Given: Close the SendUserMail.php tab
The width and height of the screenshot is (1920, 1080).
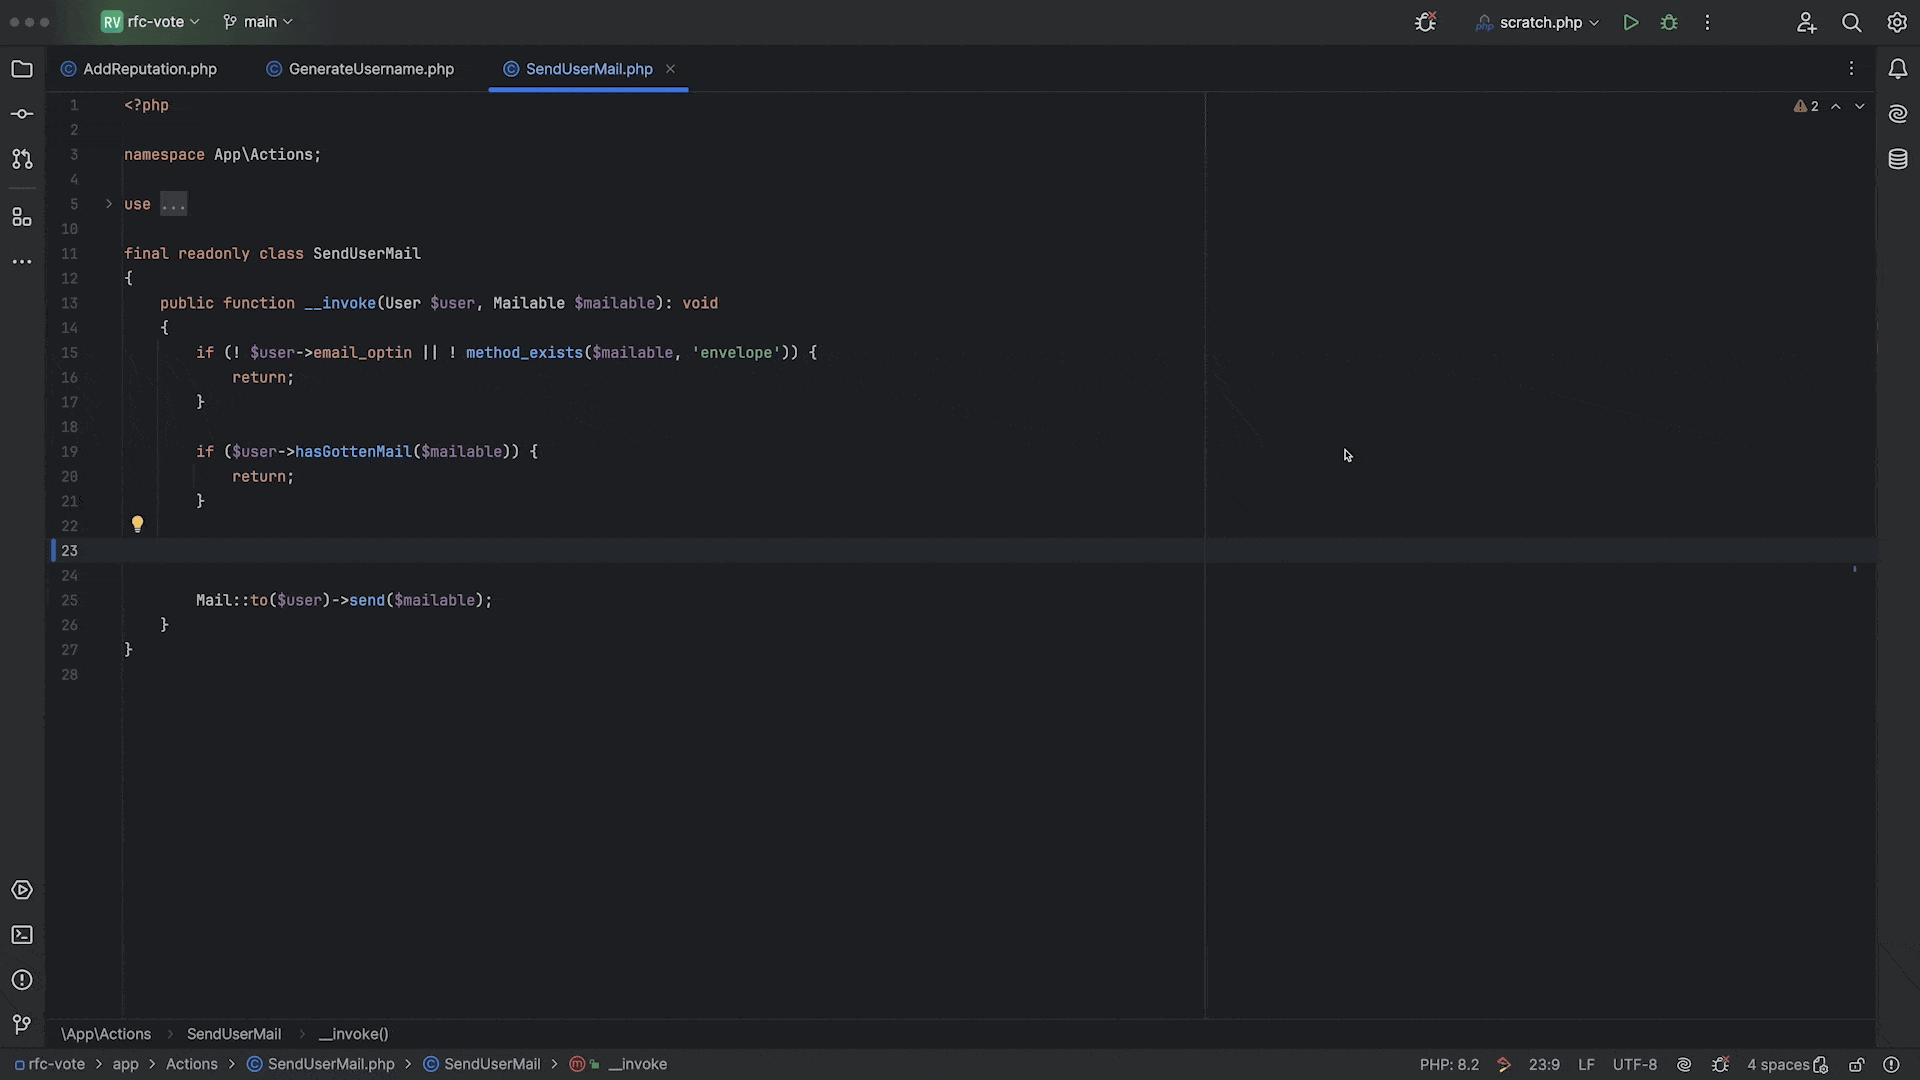Looking at the screenshot, I should (x=671, y=69).
